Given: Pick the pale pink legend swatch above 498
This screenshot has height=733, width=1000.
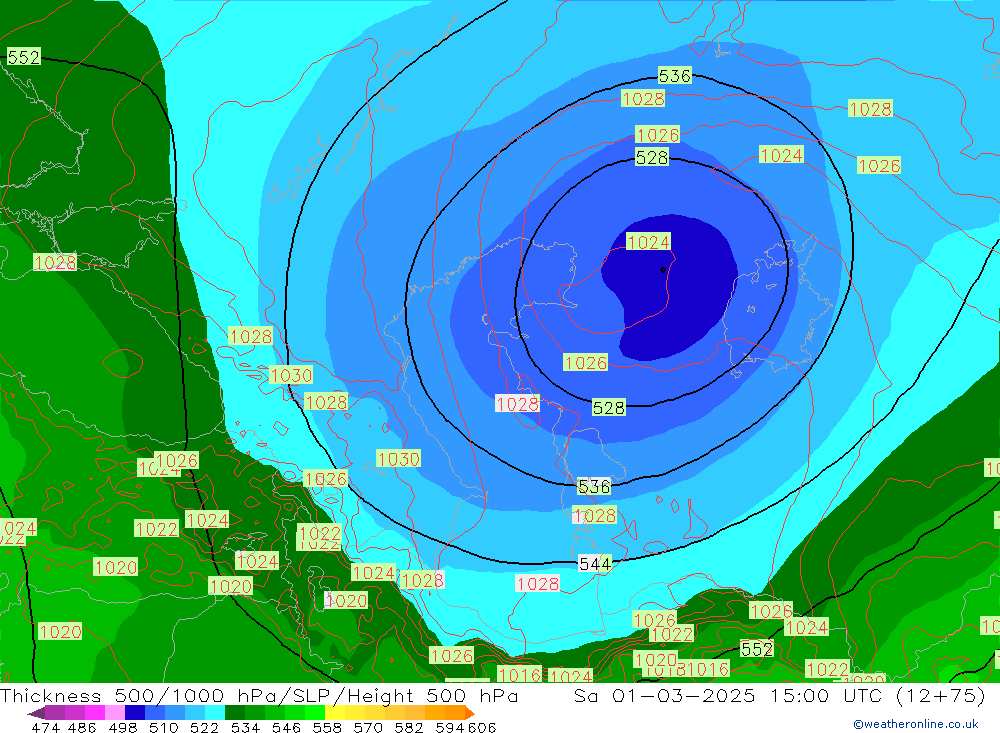Looking at the screenshot, I should tap(115, 713).
